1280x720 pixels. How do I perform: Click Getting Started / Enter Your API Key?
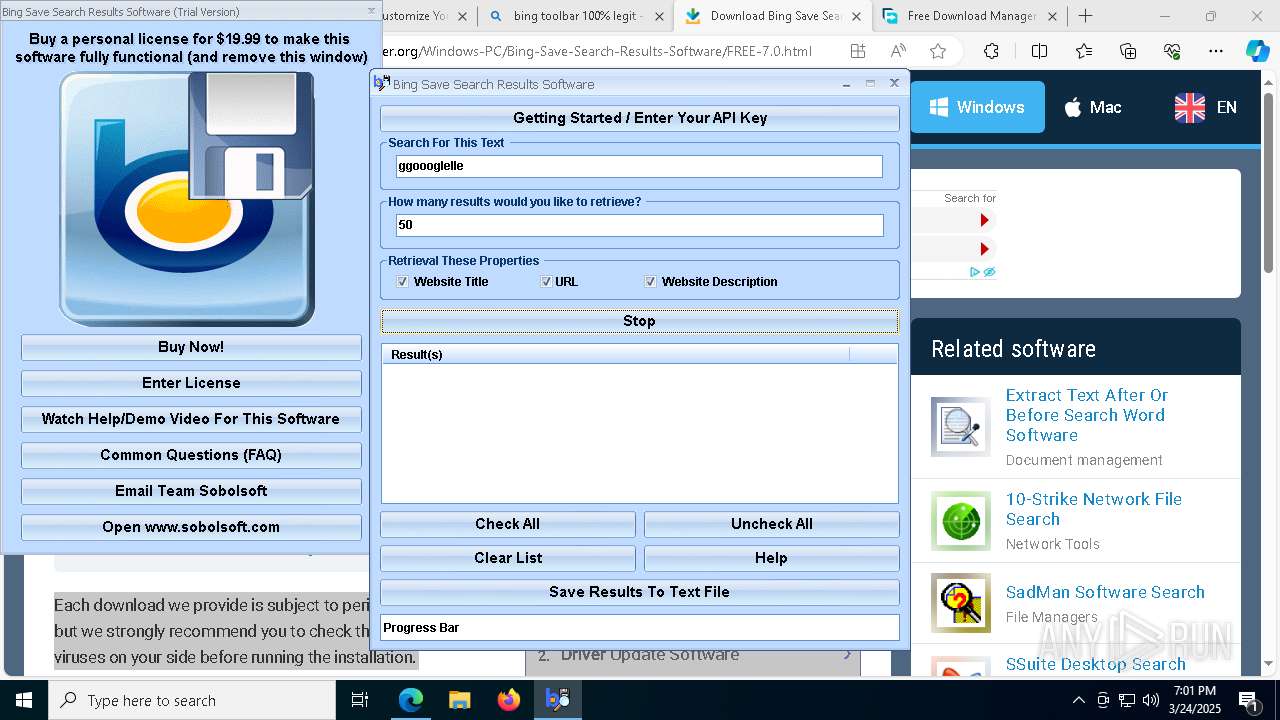(x=640, y=118)
